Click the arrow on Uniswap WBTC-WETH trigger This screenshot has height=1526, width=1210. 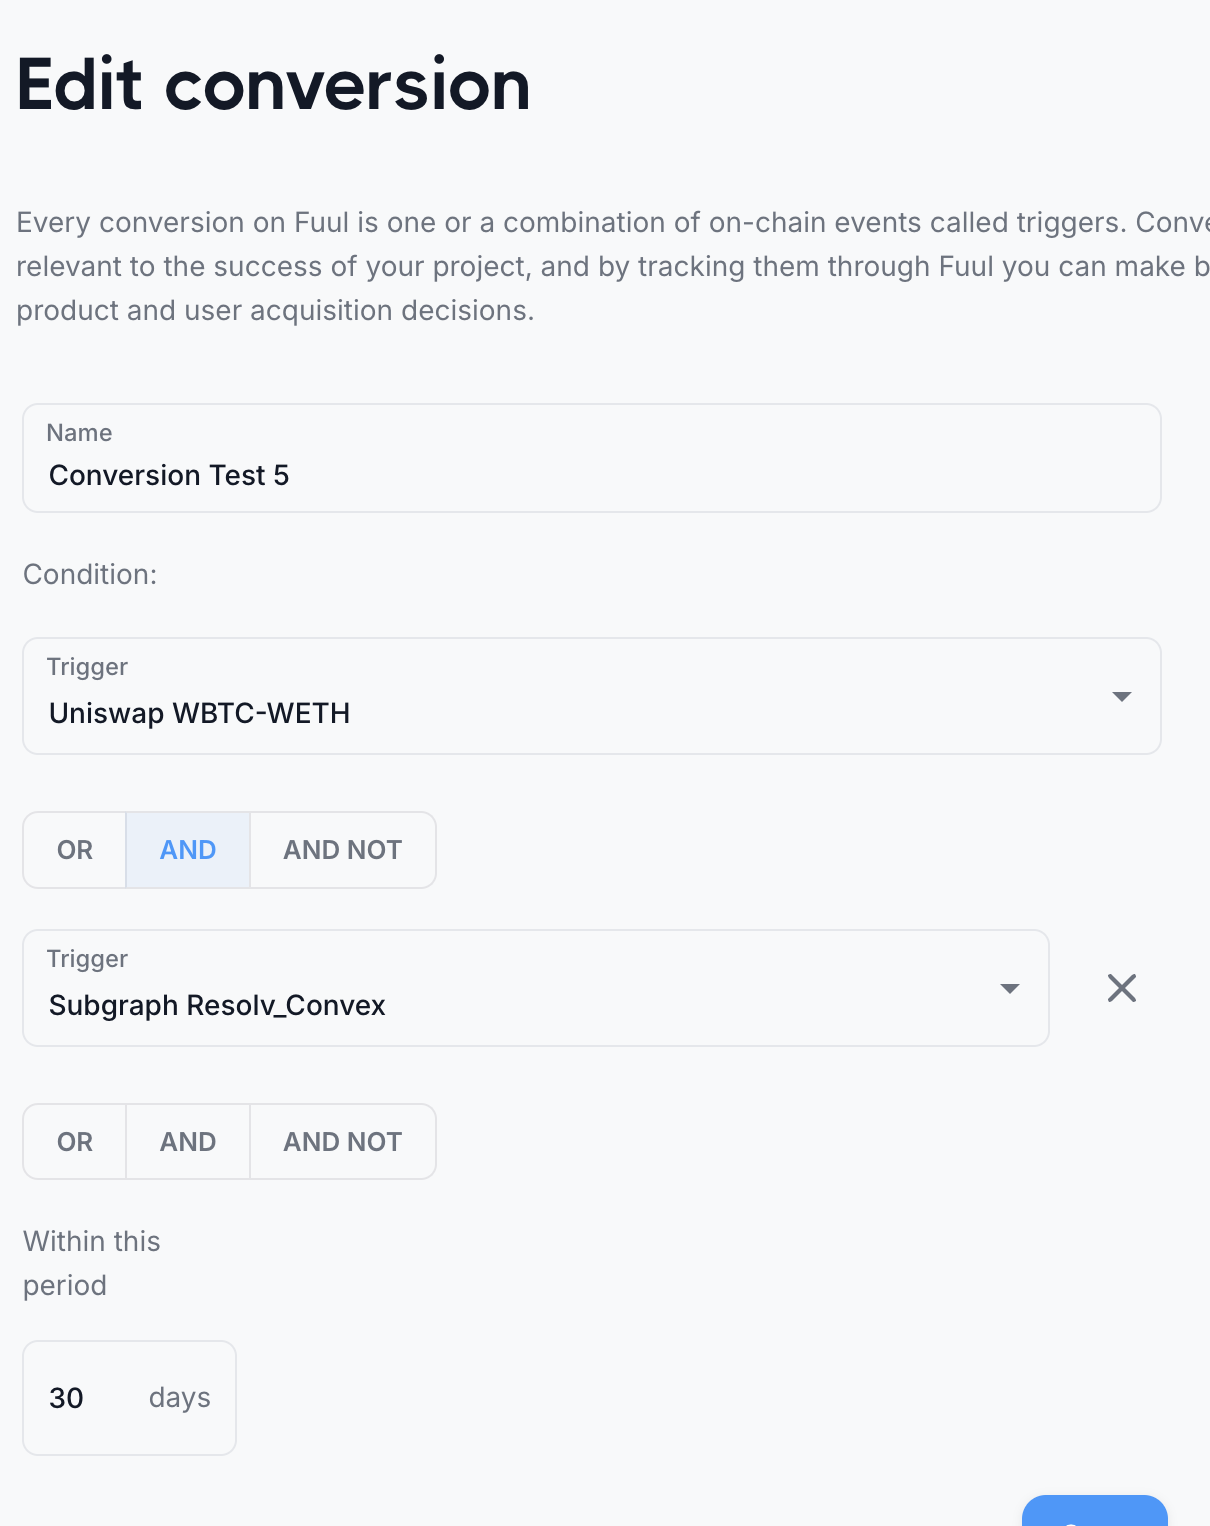coord(1122,696)
